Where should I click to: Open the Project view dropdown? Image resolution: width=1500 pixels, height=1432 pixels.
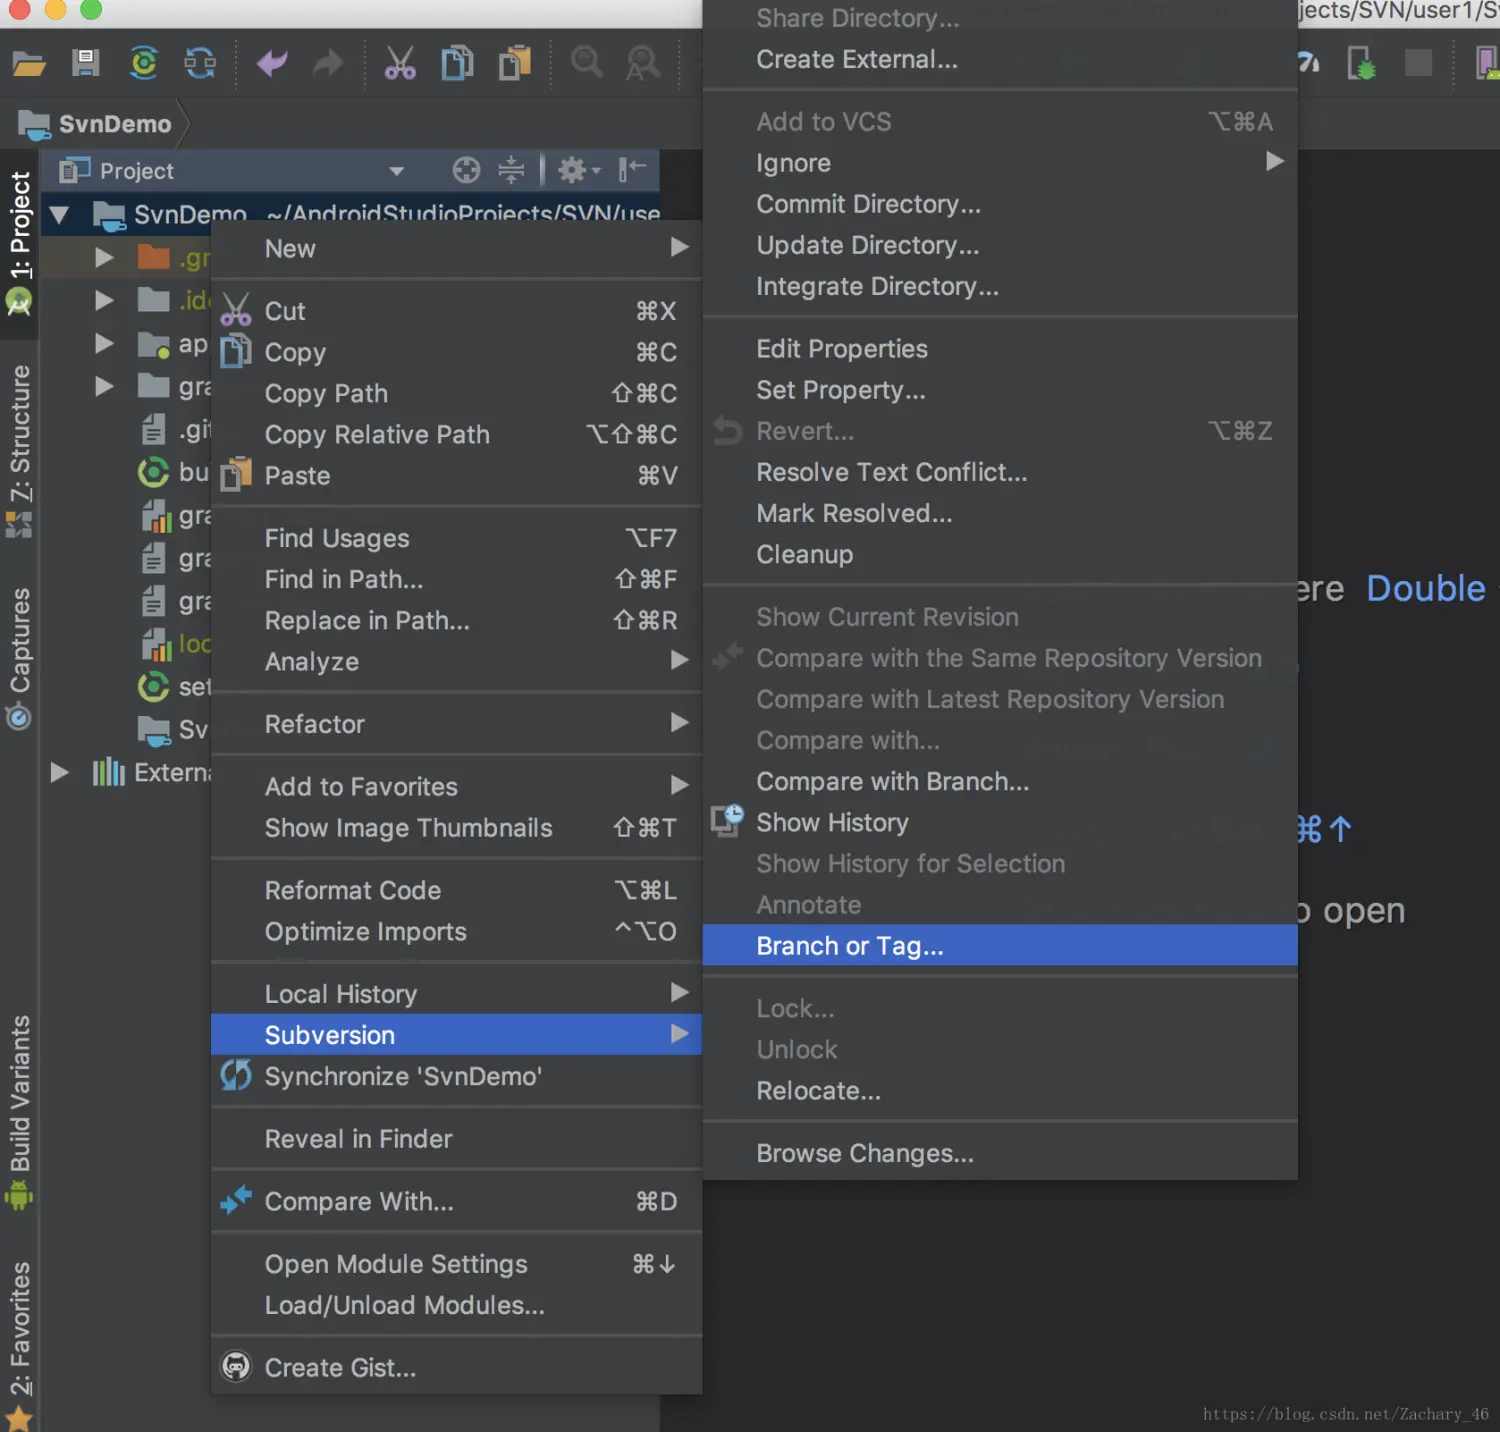click(x=397, y=171)
